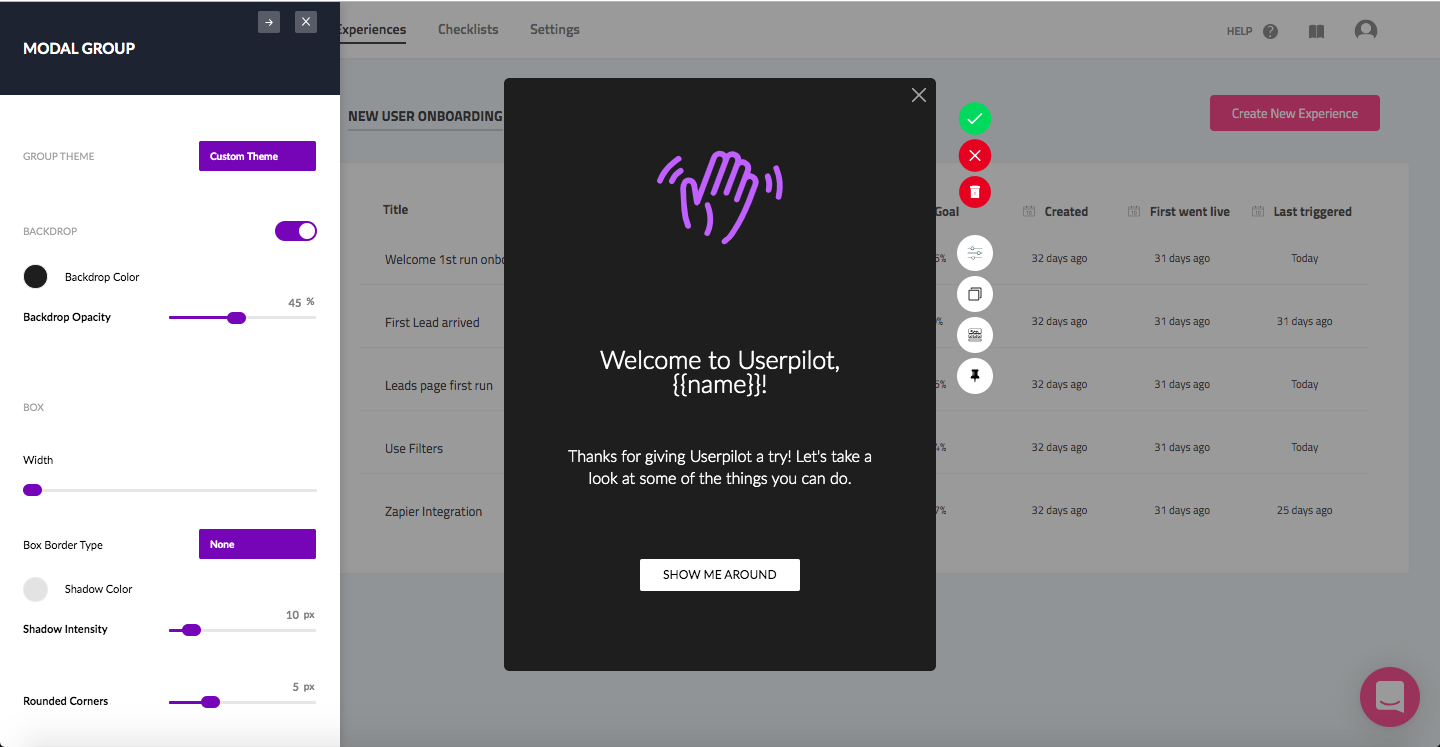
Task: Adjust the Backdrop Opacity slider handle
Action: point(236,318)
